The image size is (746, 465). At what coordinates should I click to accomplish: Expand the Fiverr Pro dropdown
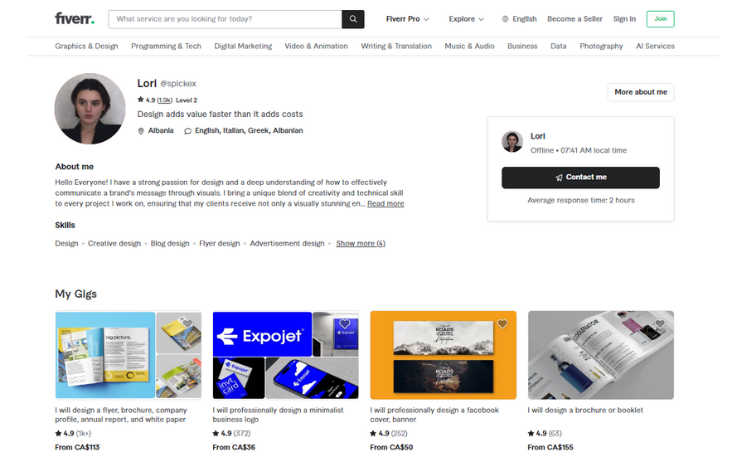pos(407,19)
